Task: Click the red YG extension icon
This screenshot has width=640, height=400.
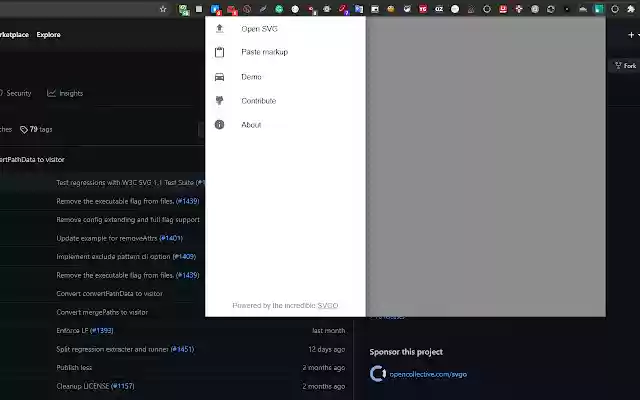Action: 423,9
